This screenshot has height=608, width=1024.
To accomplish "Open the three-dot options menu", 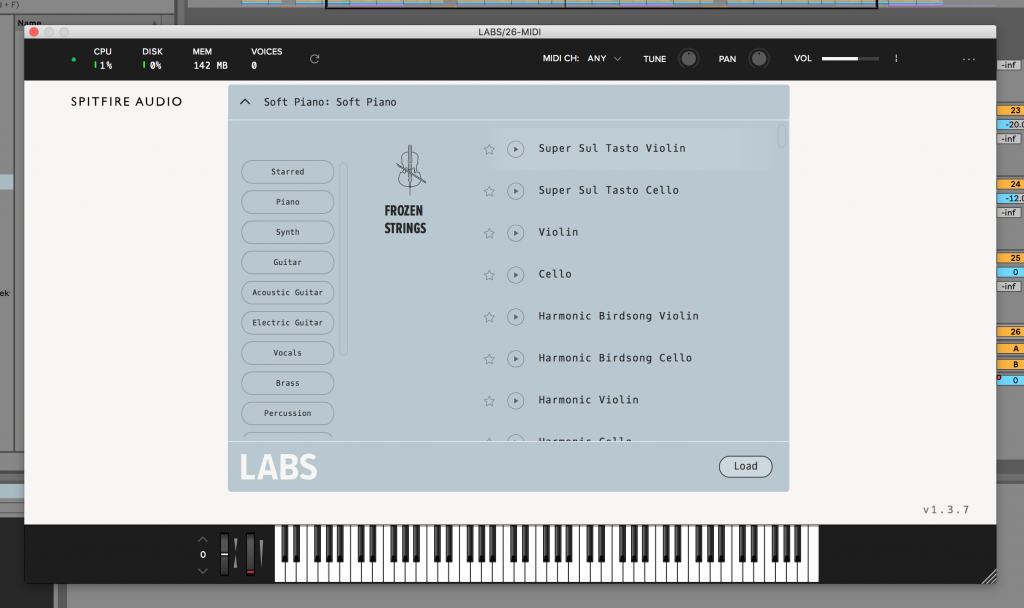I will [x=968, y=59].
